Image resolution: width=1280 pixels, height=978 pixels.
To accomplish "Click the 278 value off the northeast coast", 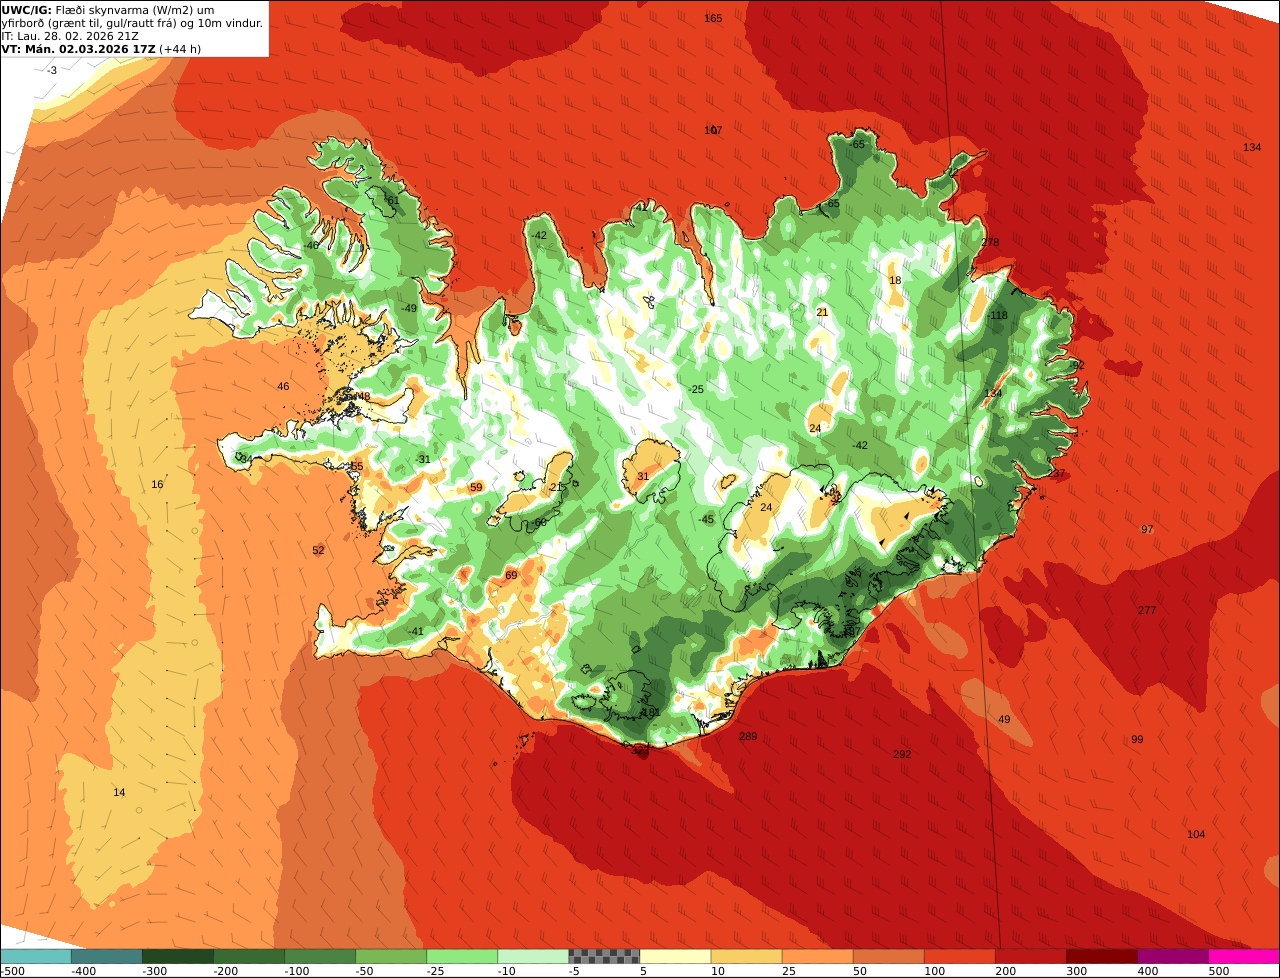I will [x=990, y=242].
